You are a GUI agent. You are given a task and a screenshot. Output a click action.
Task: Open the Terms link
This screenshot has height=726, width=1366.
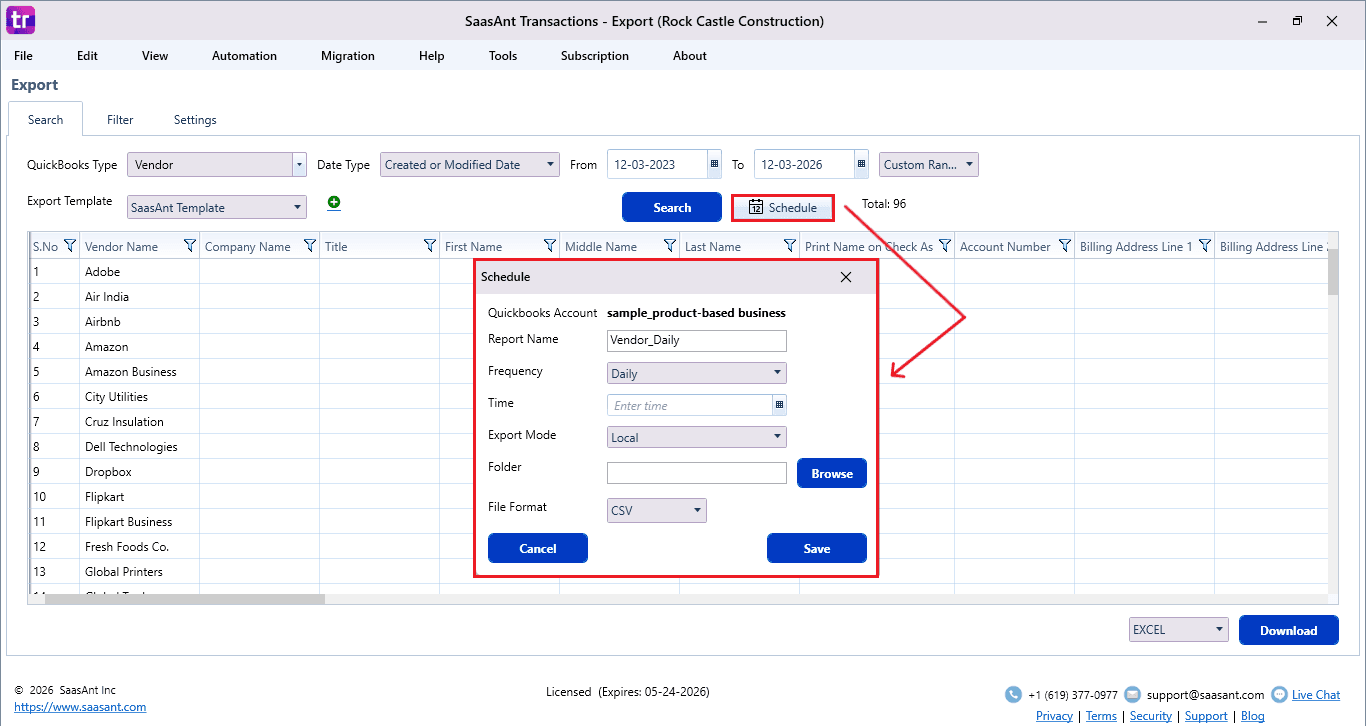click(1101, 716)
